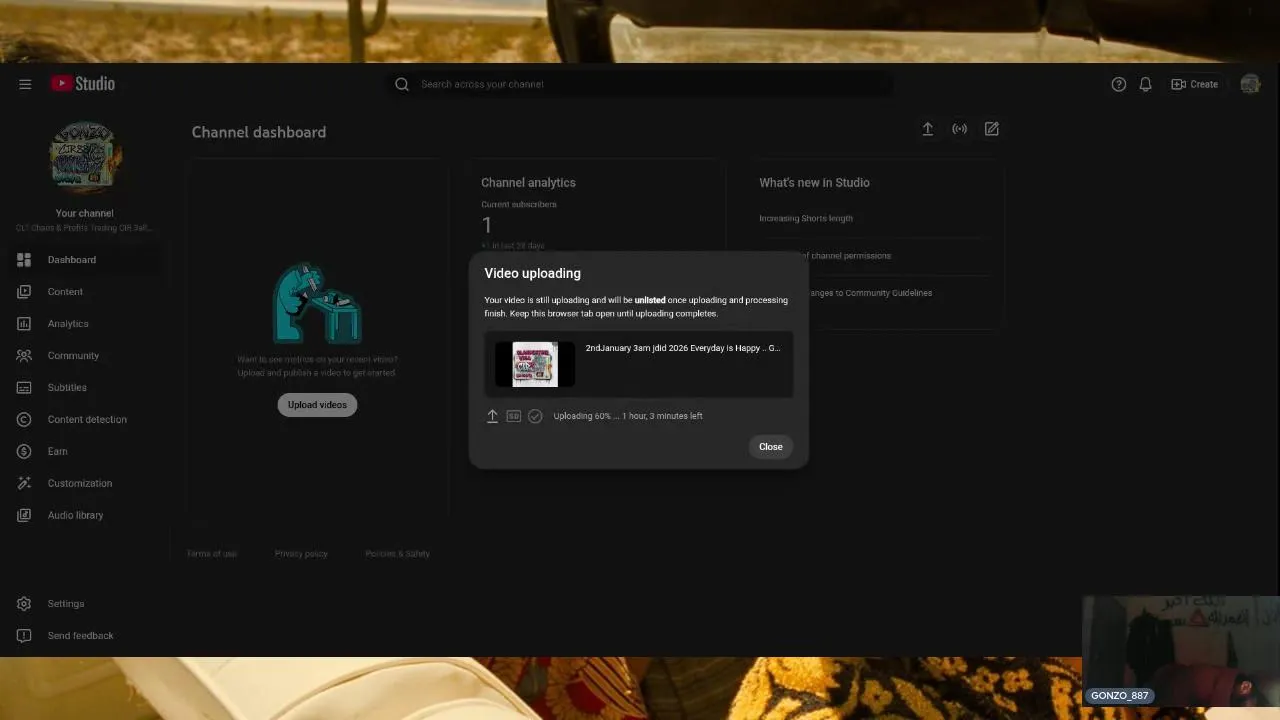
Task: Click the Customization magic wand icon
Action: (x=24, y=484)
